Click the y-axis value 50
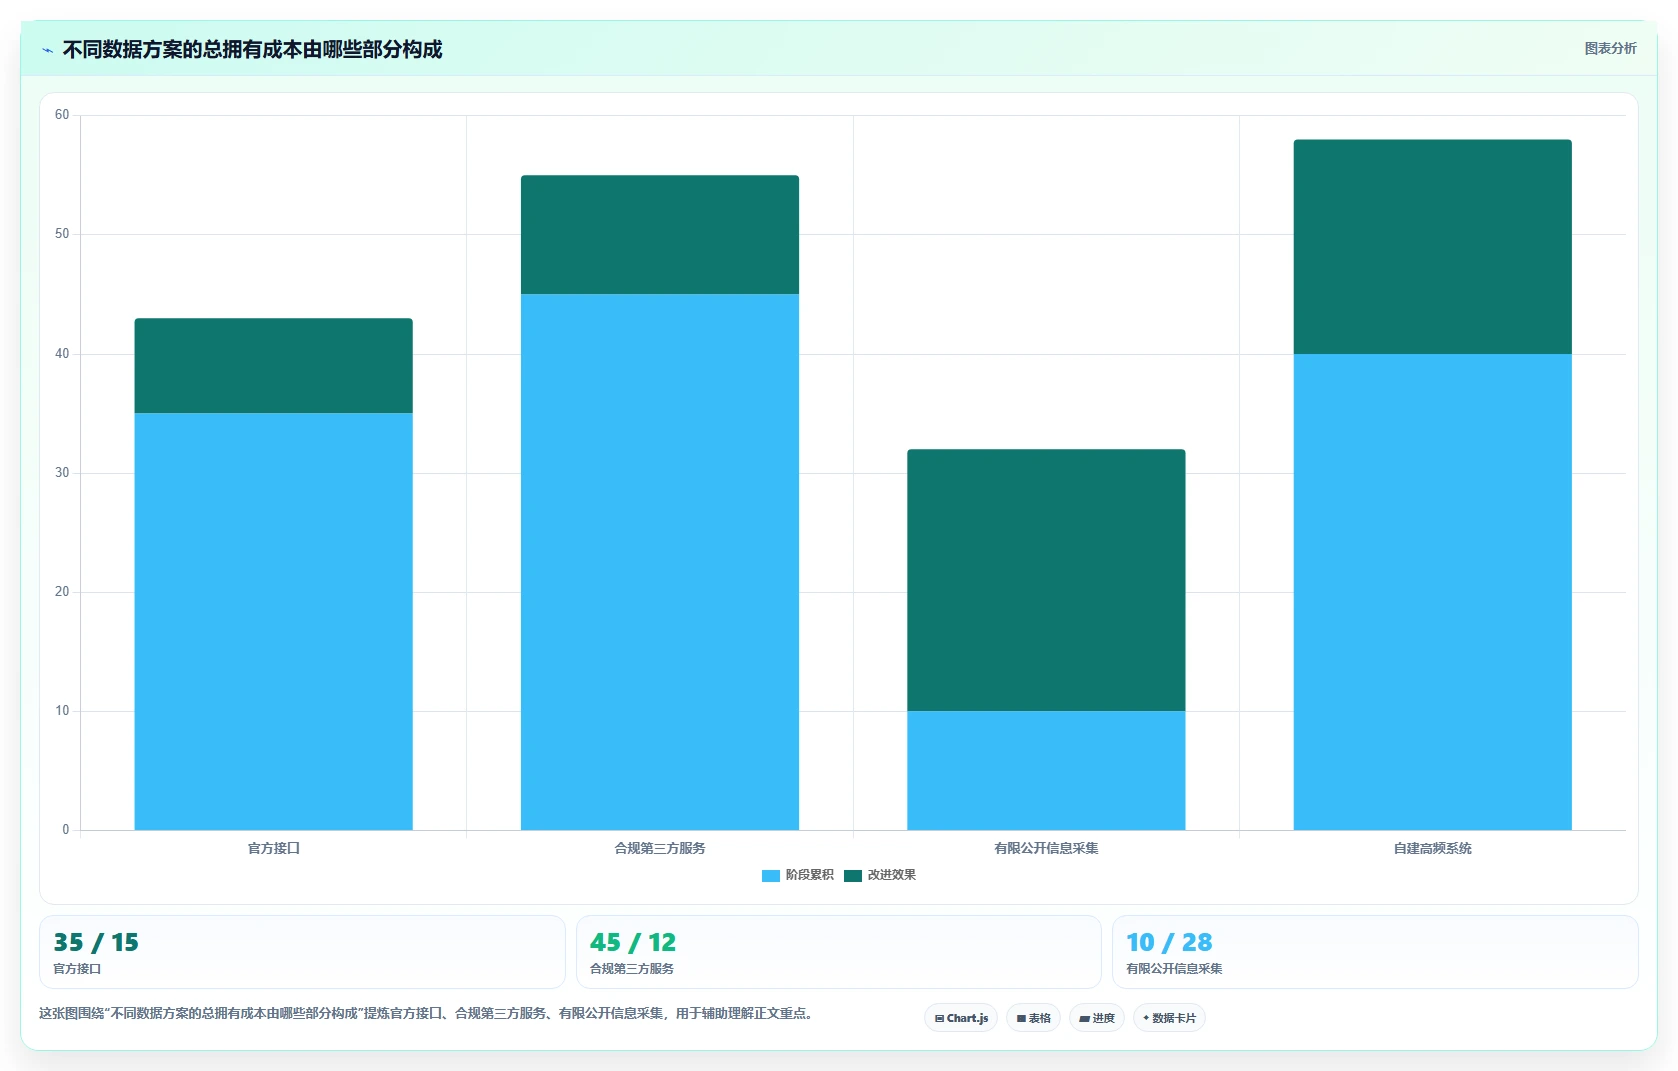 pos(62,234)
